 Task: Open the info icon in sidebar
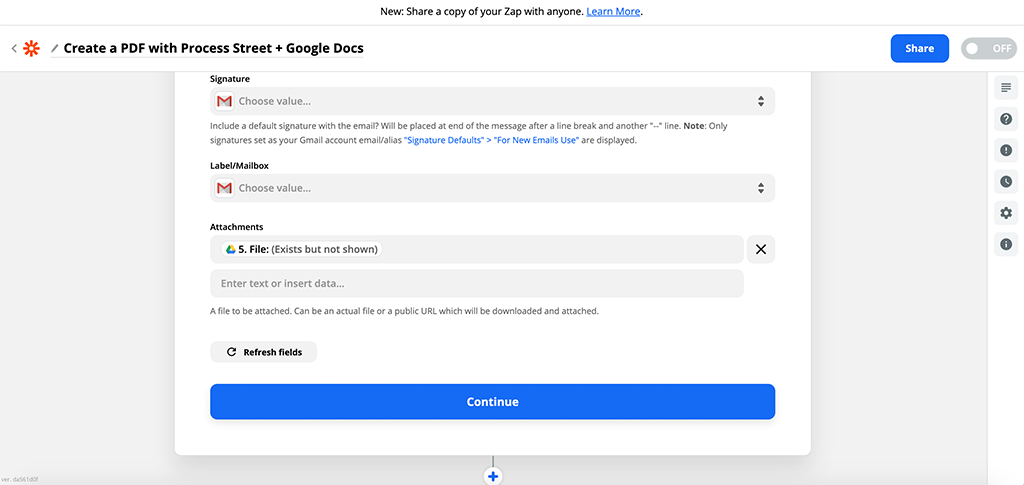click(x=1005, y=244)
